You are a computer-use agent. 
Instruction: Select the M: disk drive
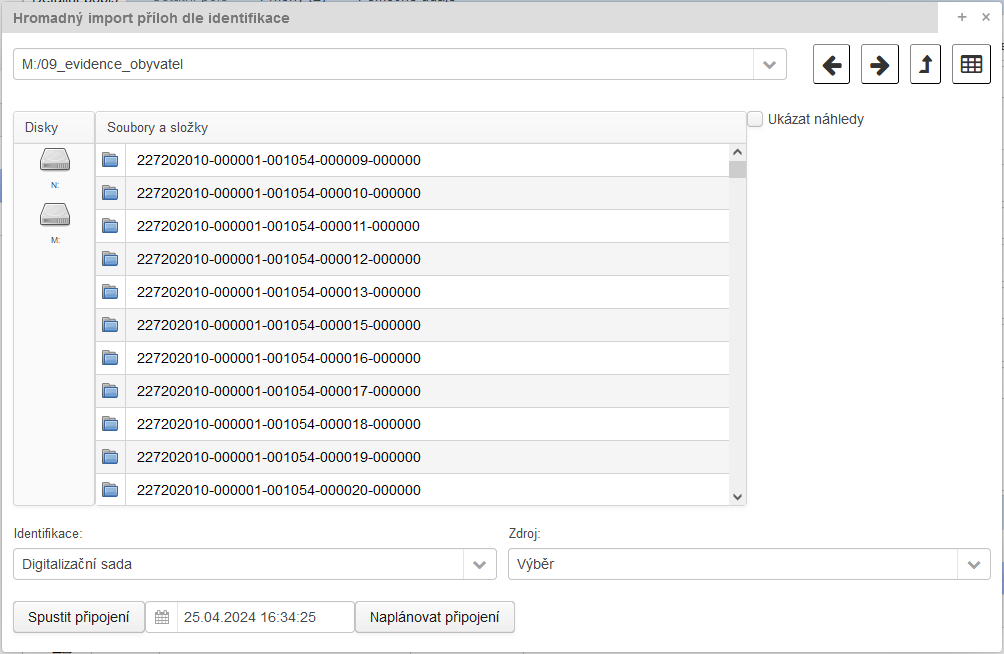pyautogui.click(x=55, y=215)
